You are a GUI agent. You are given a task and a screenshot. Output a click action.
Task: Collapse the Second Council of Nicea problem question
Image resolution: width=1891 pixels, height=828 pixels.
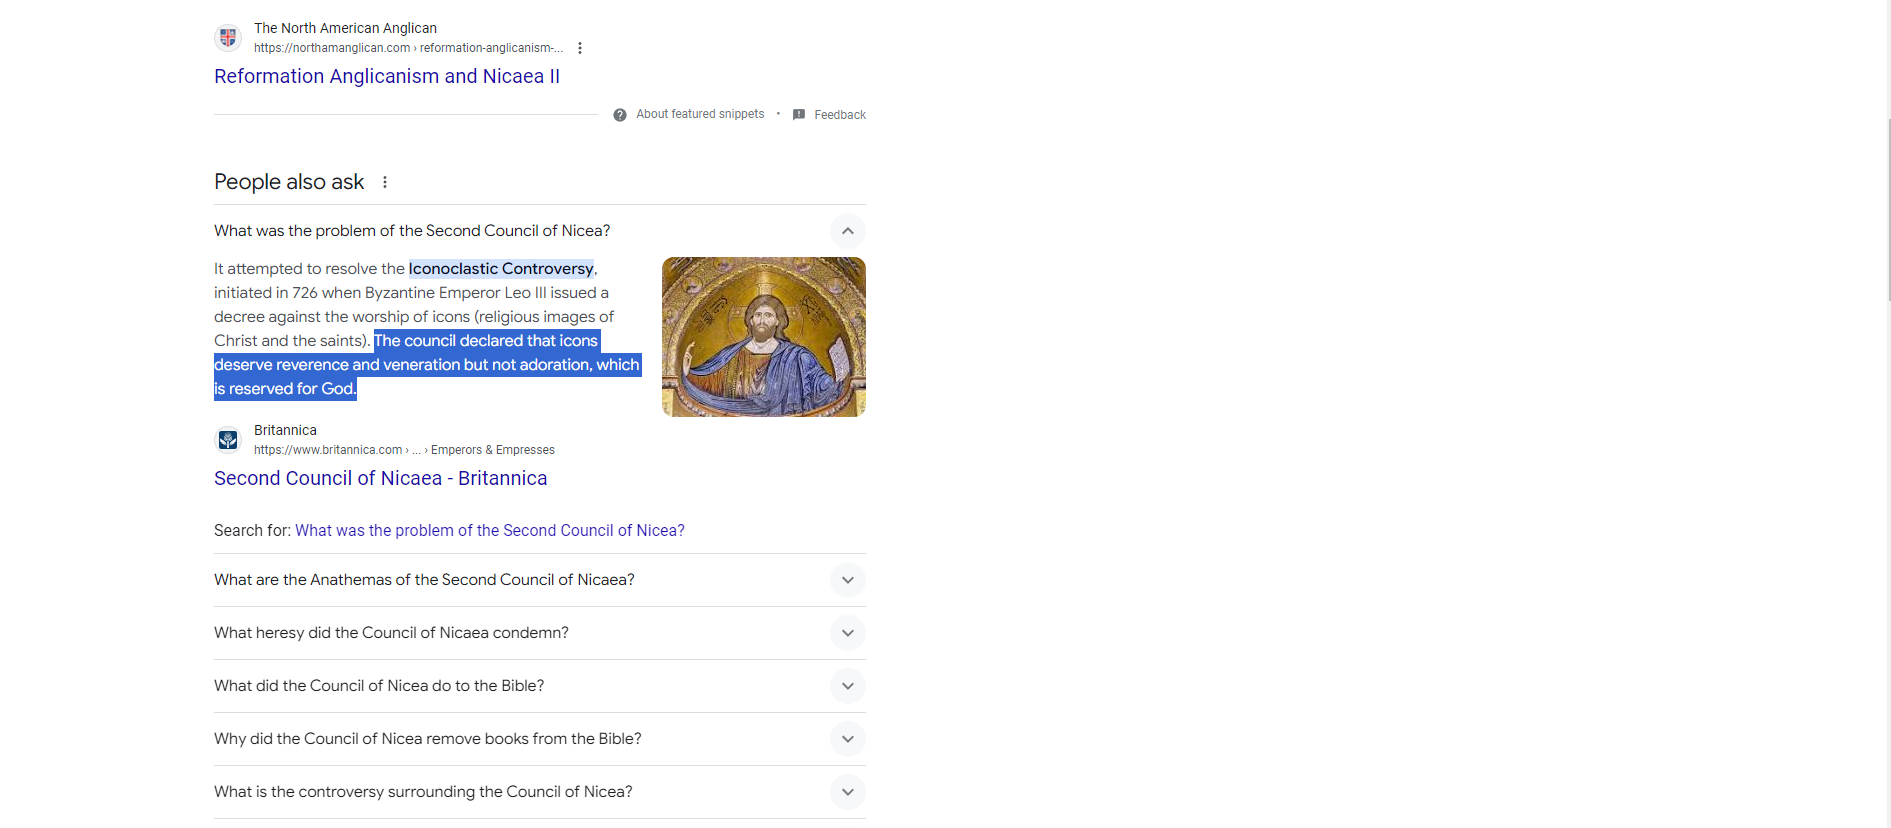(847, 231)
